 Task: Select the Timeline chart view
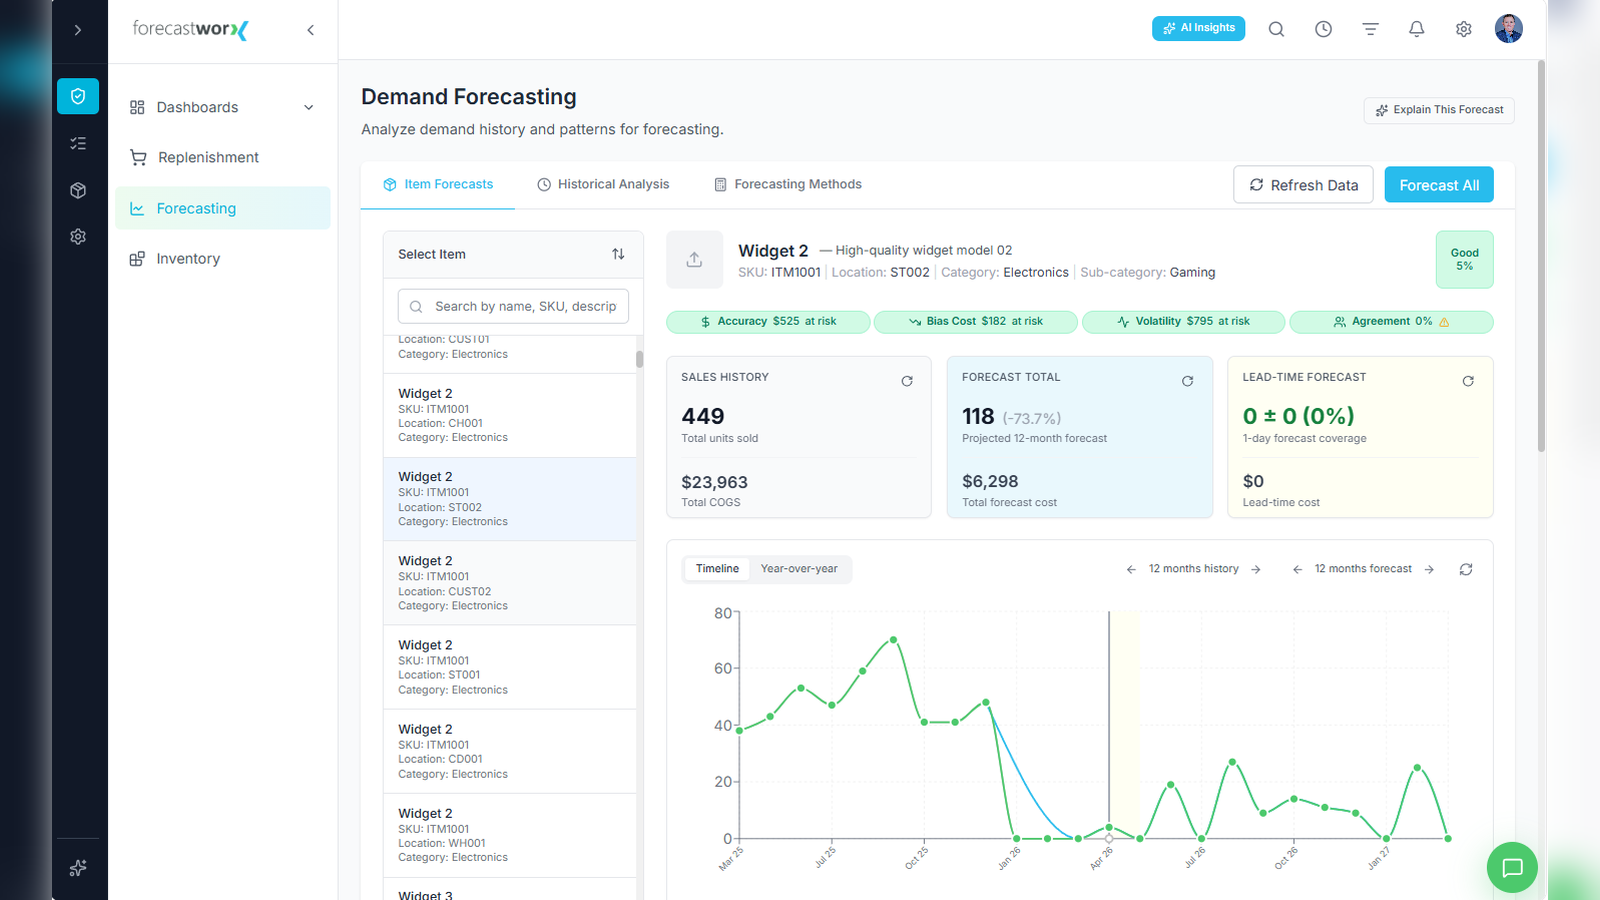pyautogui.click(x=717, y=569)
